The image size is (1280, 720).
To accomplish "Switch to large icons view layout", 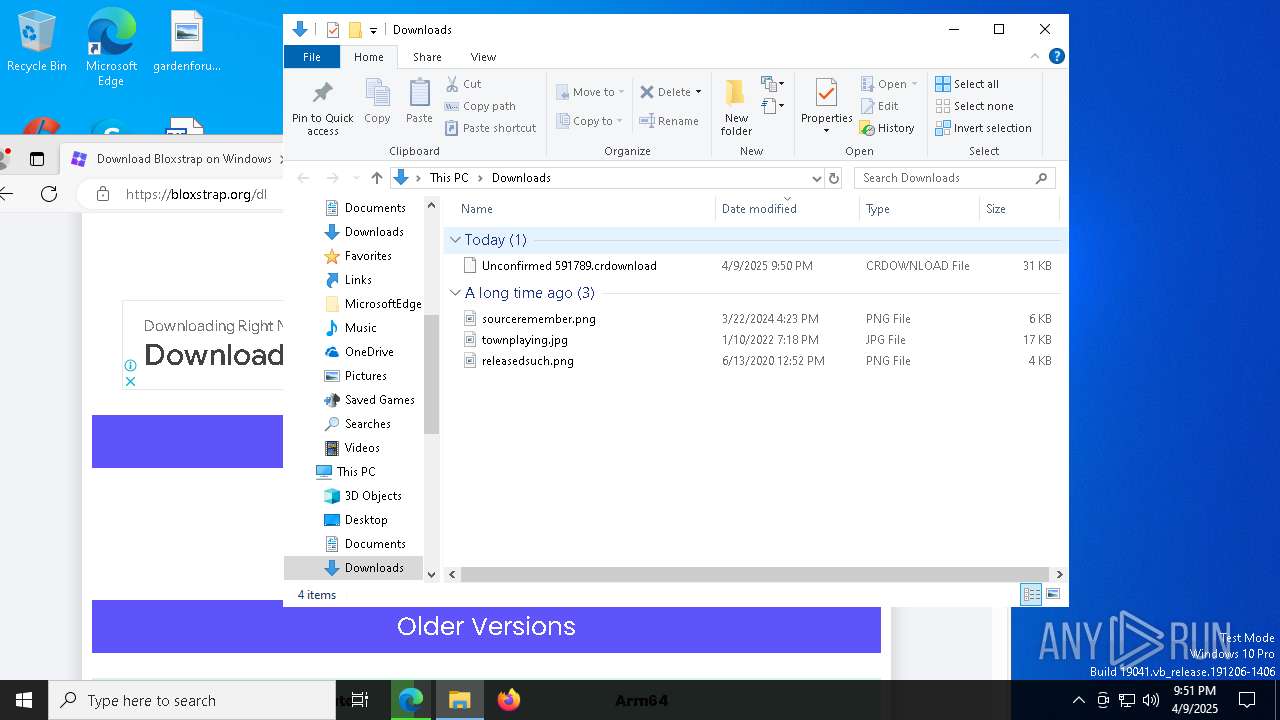I will [x=1052, y=595].
